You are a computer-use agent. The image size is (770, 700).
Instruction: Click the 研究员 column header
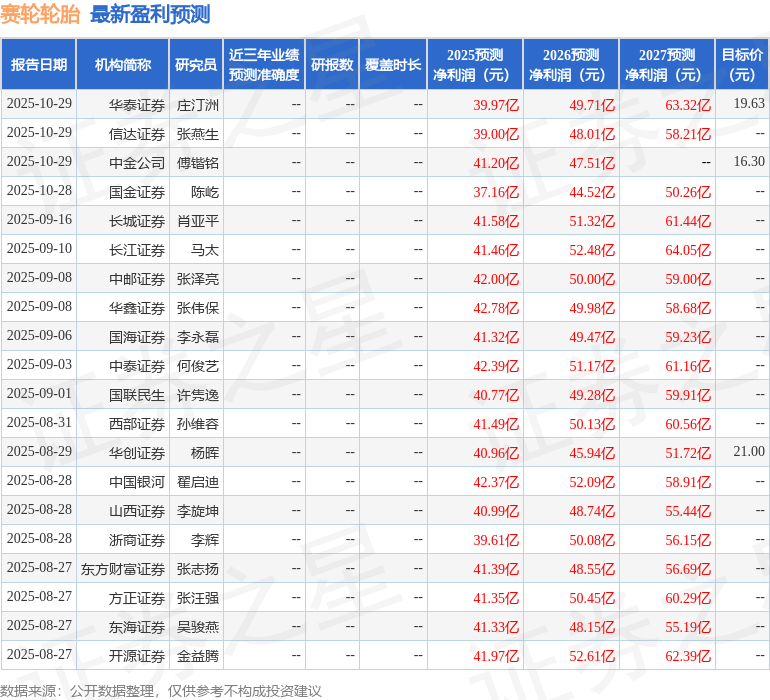(x=196, y=65)
